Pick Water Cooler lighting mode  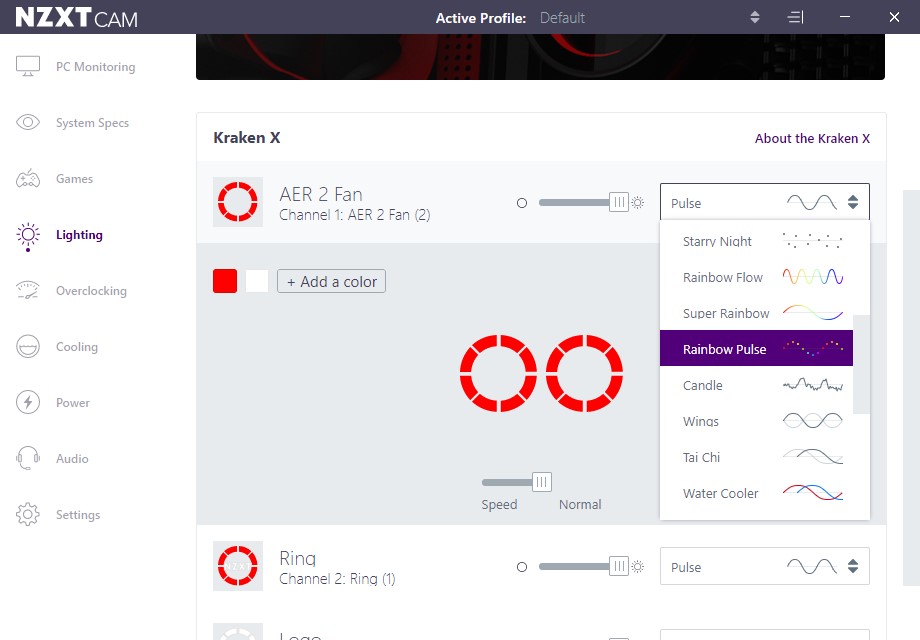(756, 493)
